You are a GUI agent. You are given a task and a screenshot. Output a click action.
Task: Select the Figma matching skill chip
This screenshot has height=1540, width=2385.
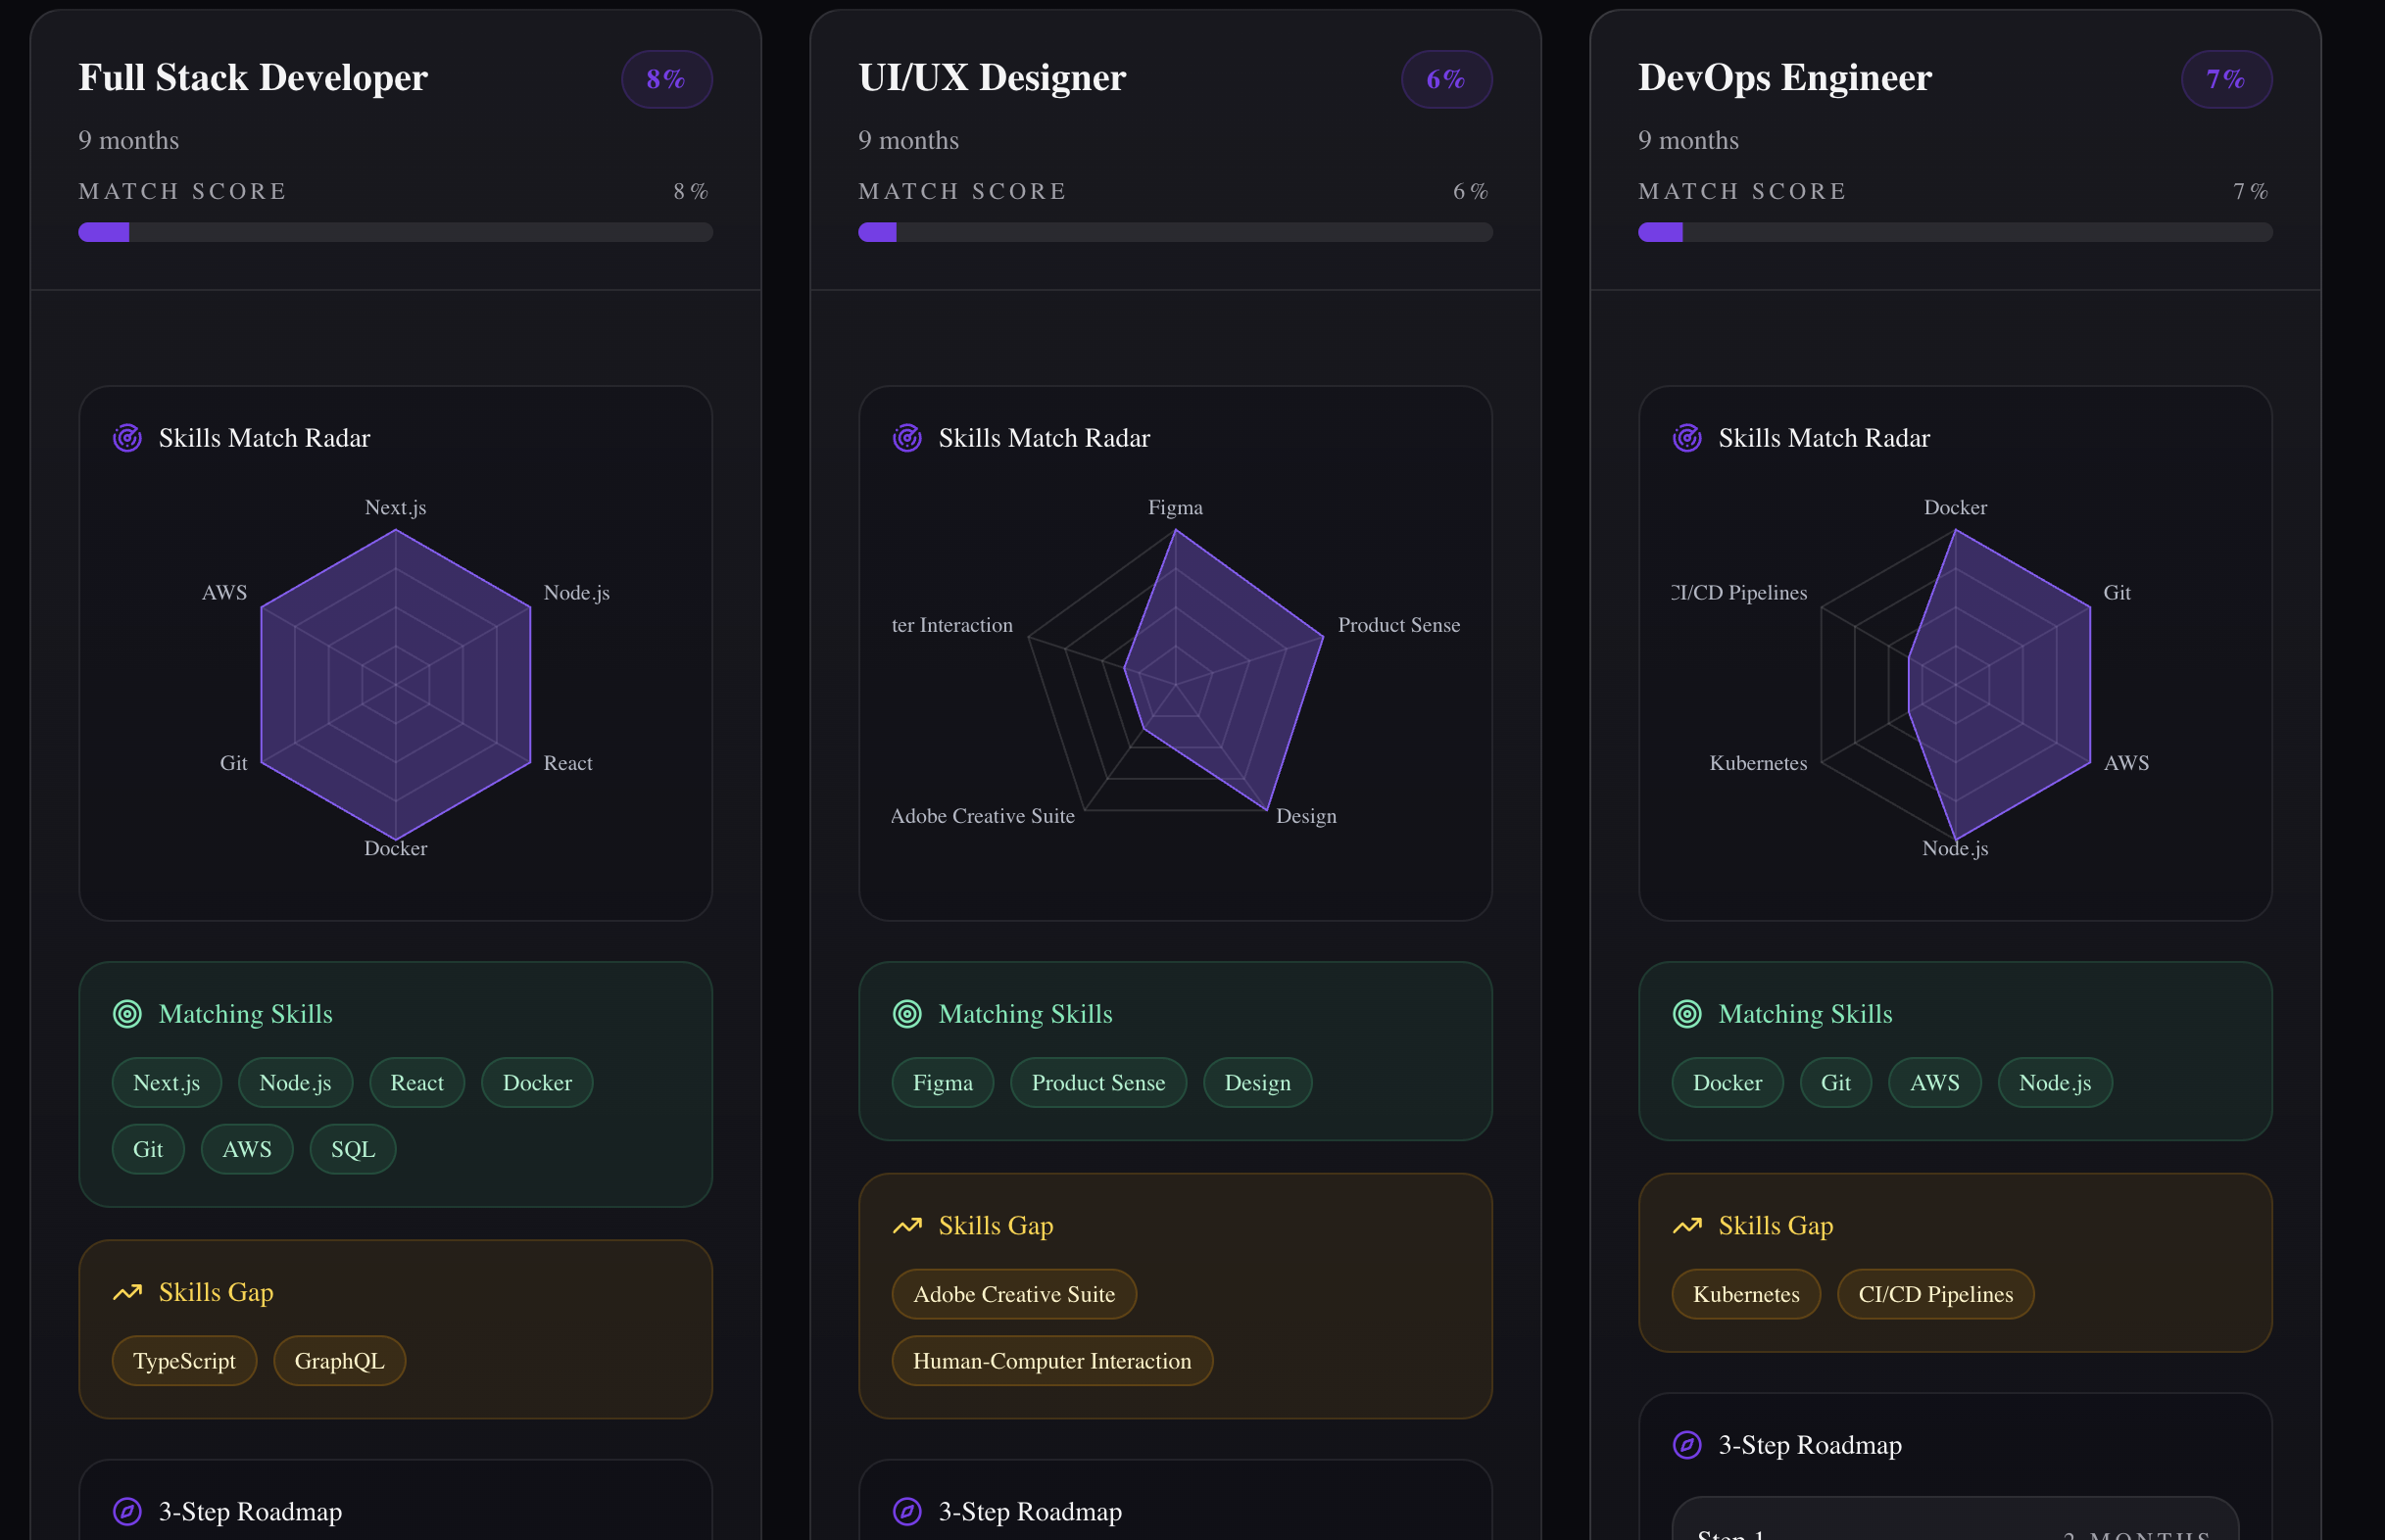943,1083
